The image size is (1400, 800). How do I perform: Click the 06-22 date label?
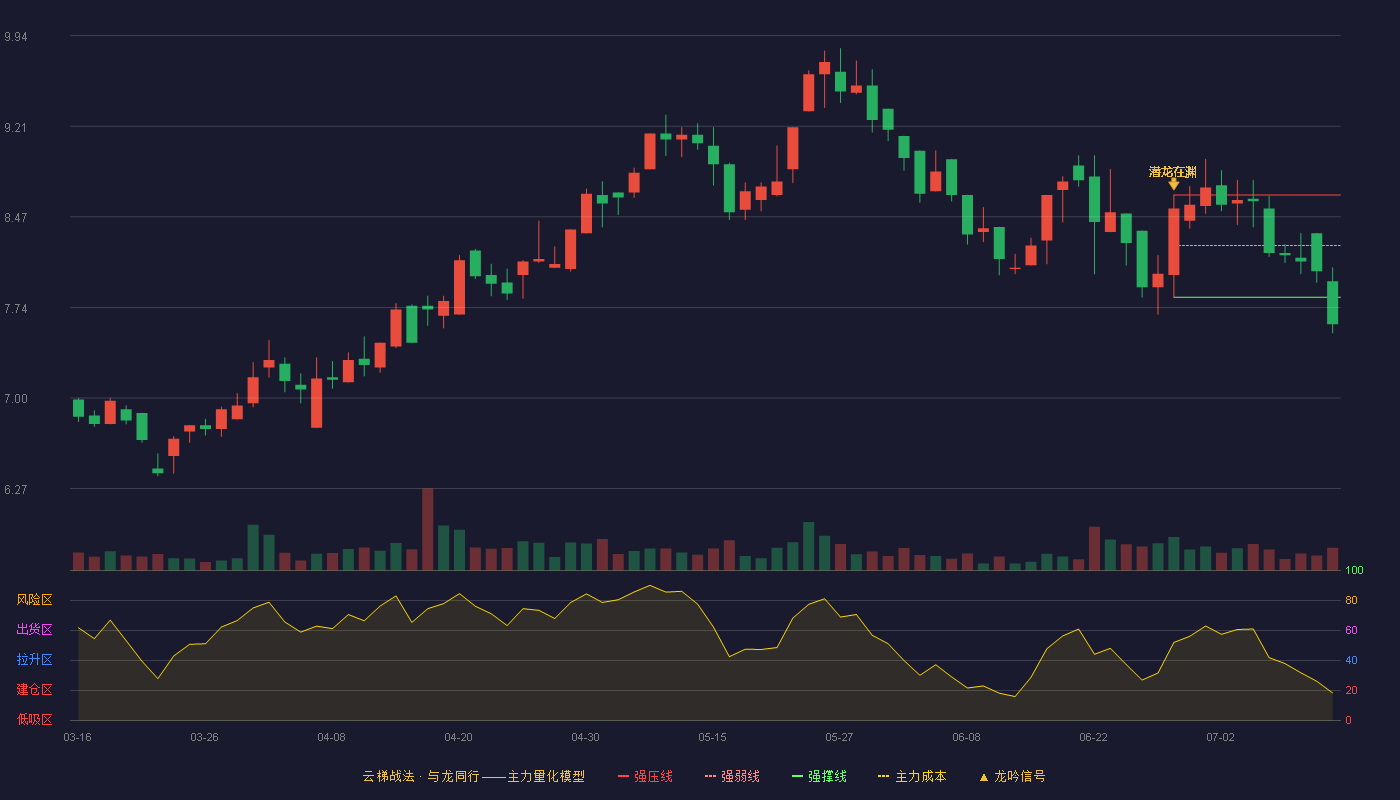pos(1093,737)
